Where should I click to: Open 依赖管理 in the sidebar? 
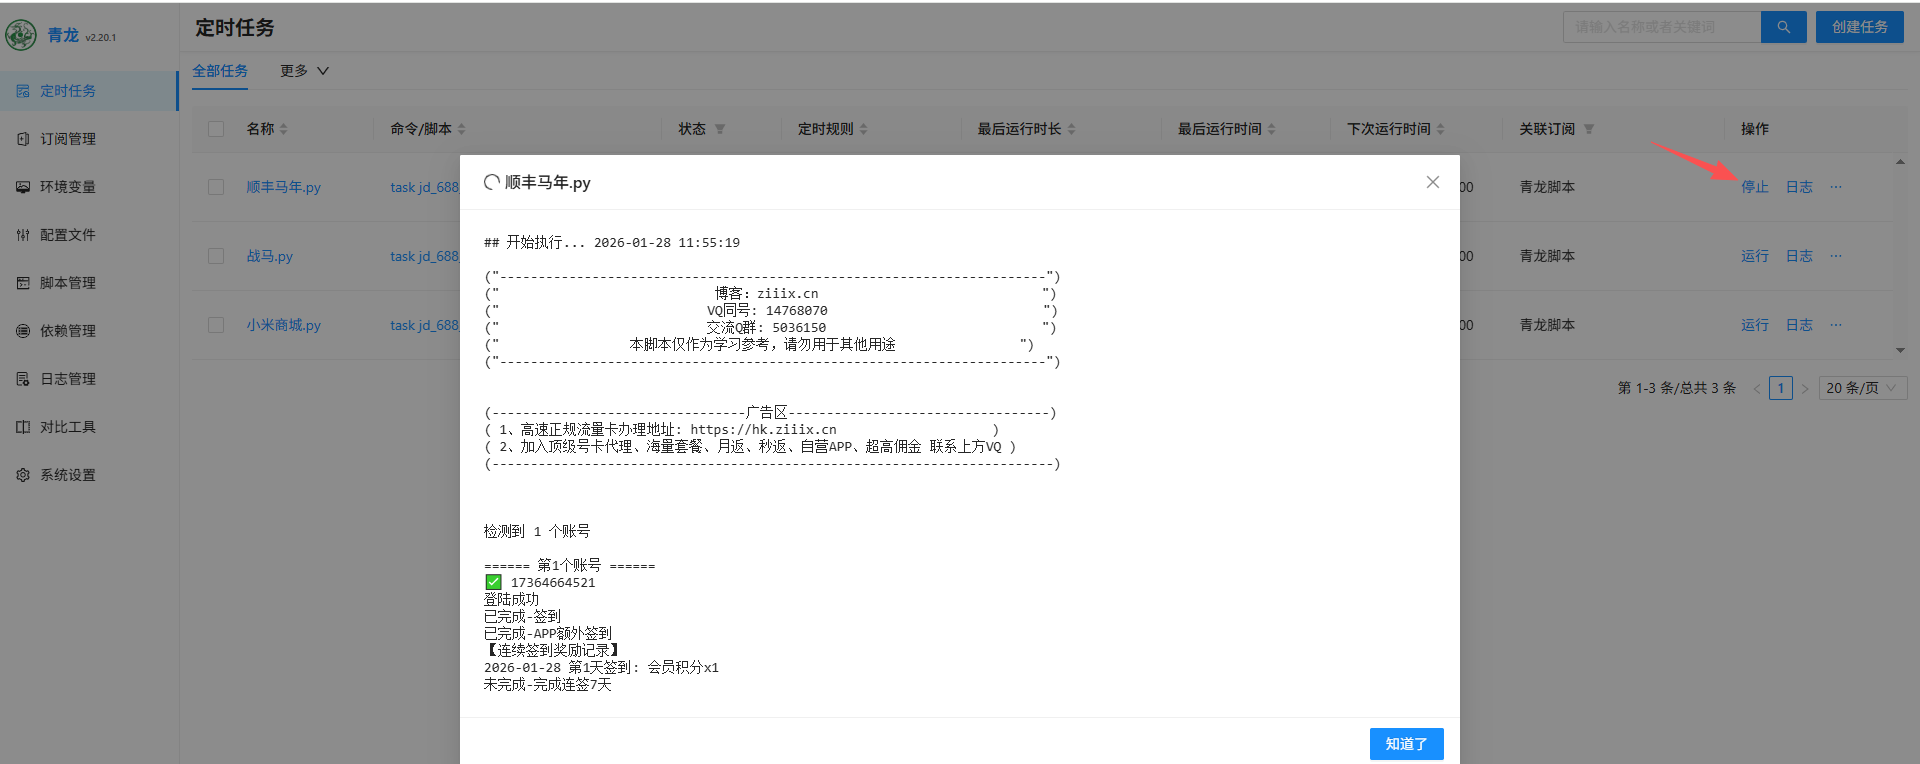click(67, 331)
